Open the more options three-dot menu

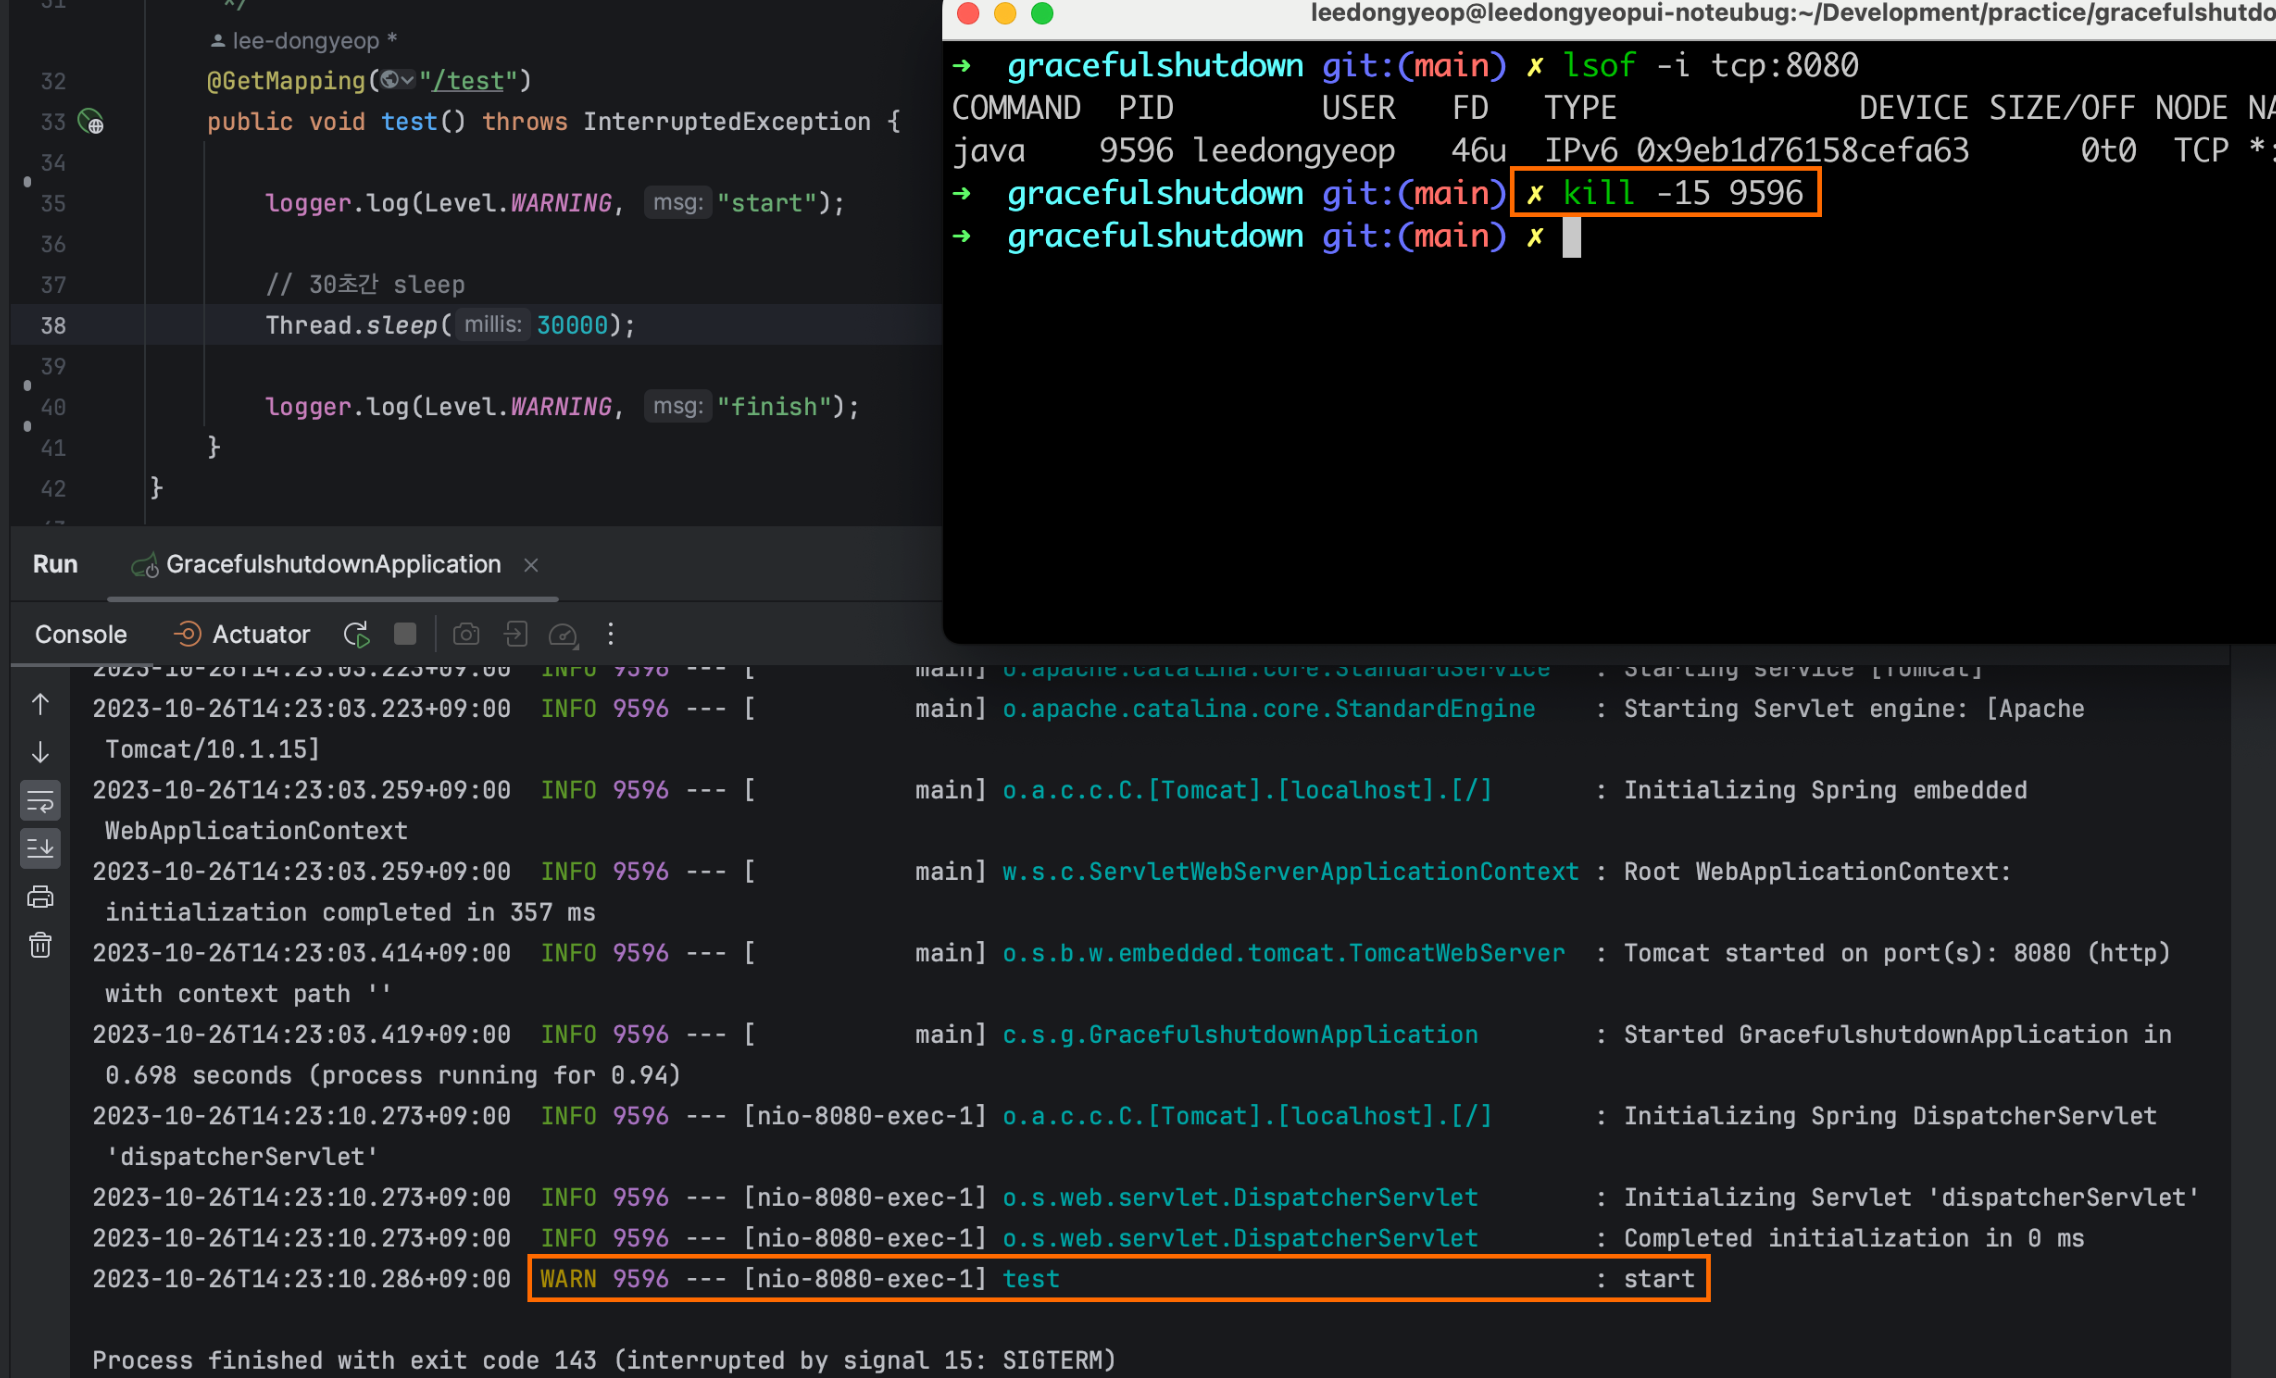[611, 634]
